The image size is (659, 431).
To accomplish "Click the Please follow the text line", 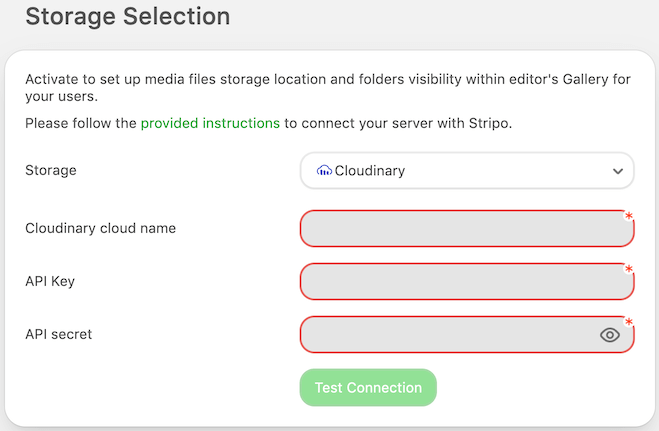I will tap(80, 124).
